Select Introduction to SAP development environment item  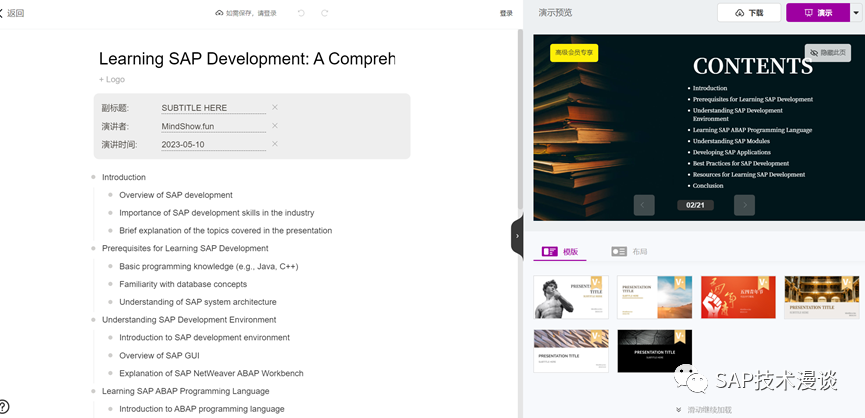(205, 337)
